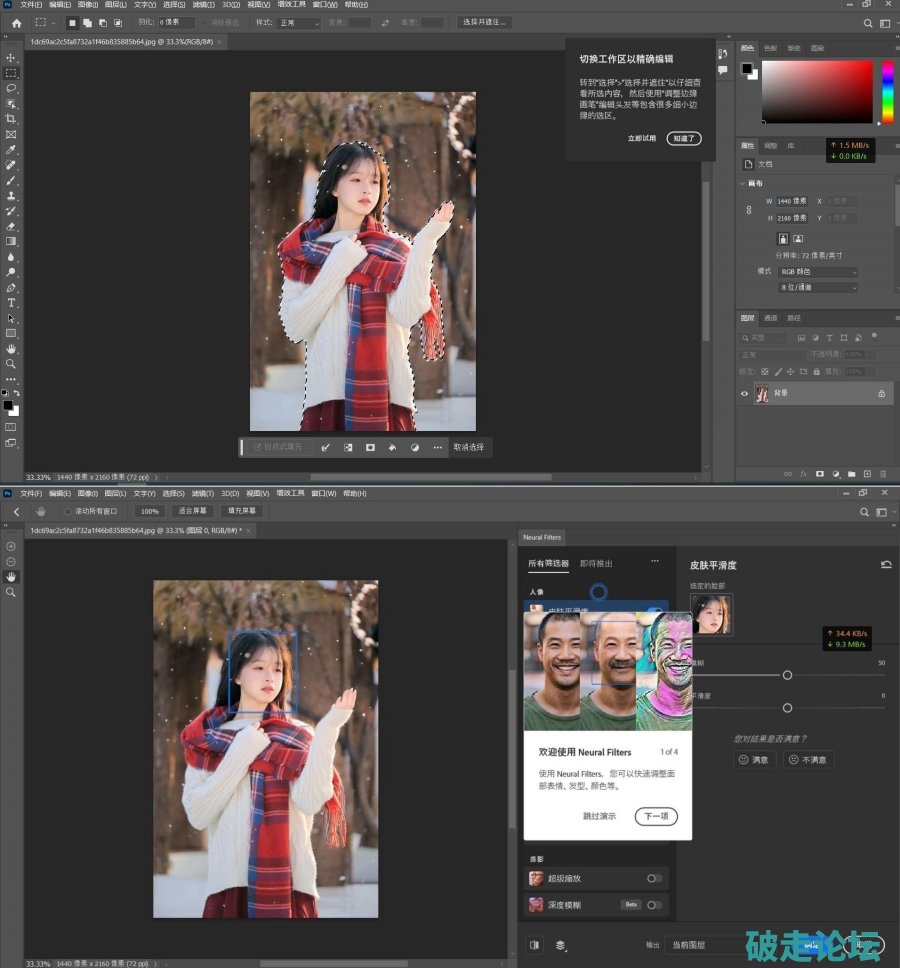This screenshot has height=968, width=900.
Task: Select the Lasso tool in the toolbox
Action: click(x=12, y=88)
